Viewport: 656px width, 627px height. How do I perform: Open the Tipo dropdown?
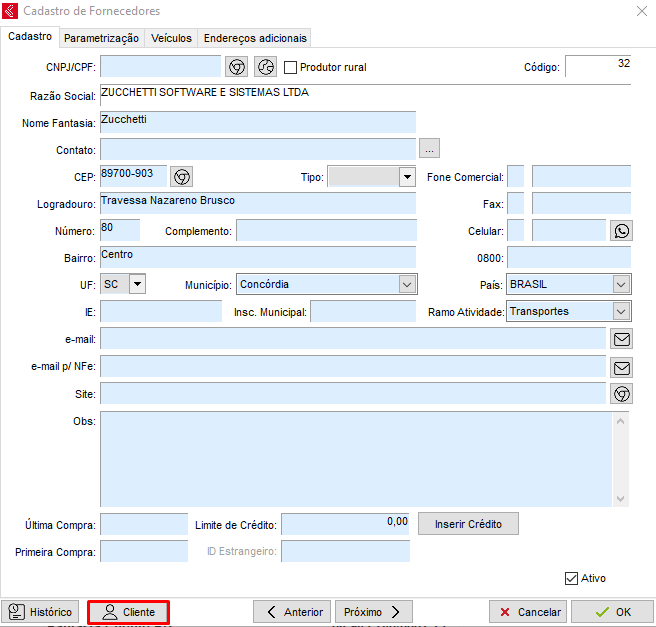(407, 177)
